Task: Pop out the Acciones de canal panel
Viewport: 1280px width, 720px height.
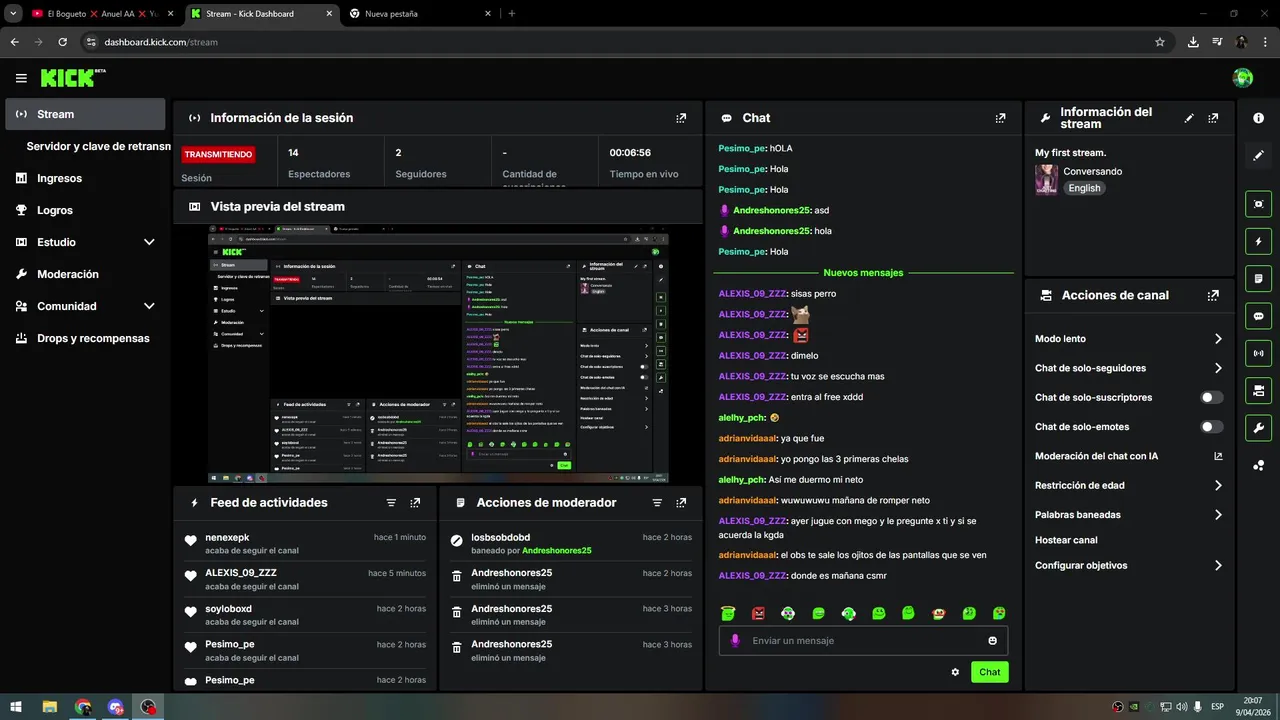Action: pos(1213,296)
